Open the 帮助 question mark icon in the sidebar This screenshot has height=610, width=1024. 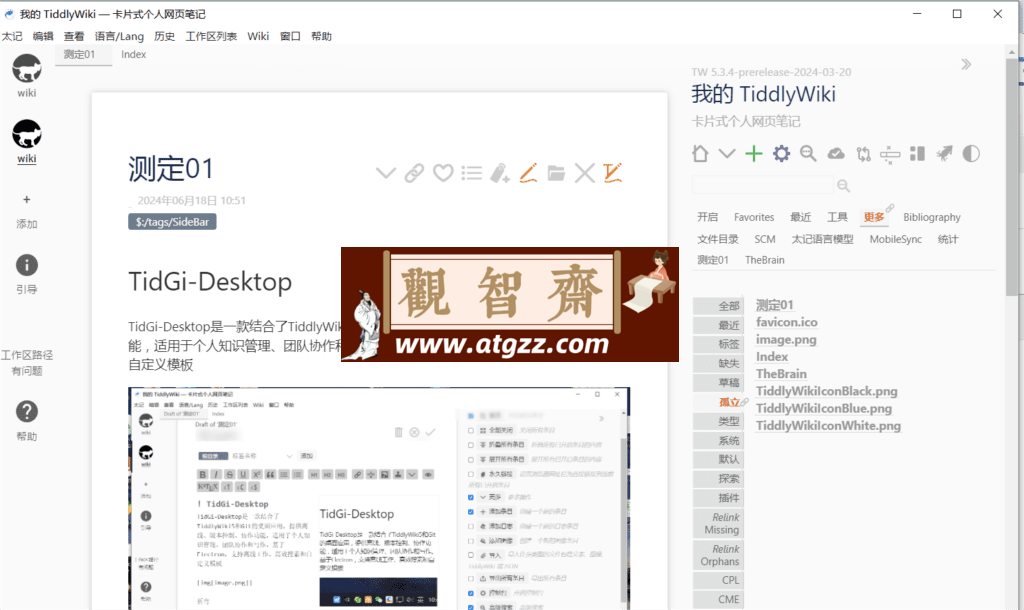pos(27,411)
